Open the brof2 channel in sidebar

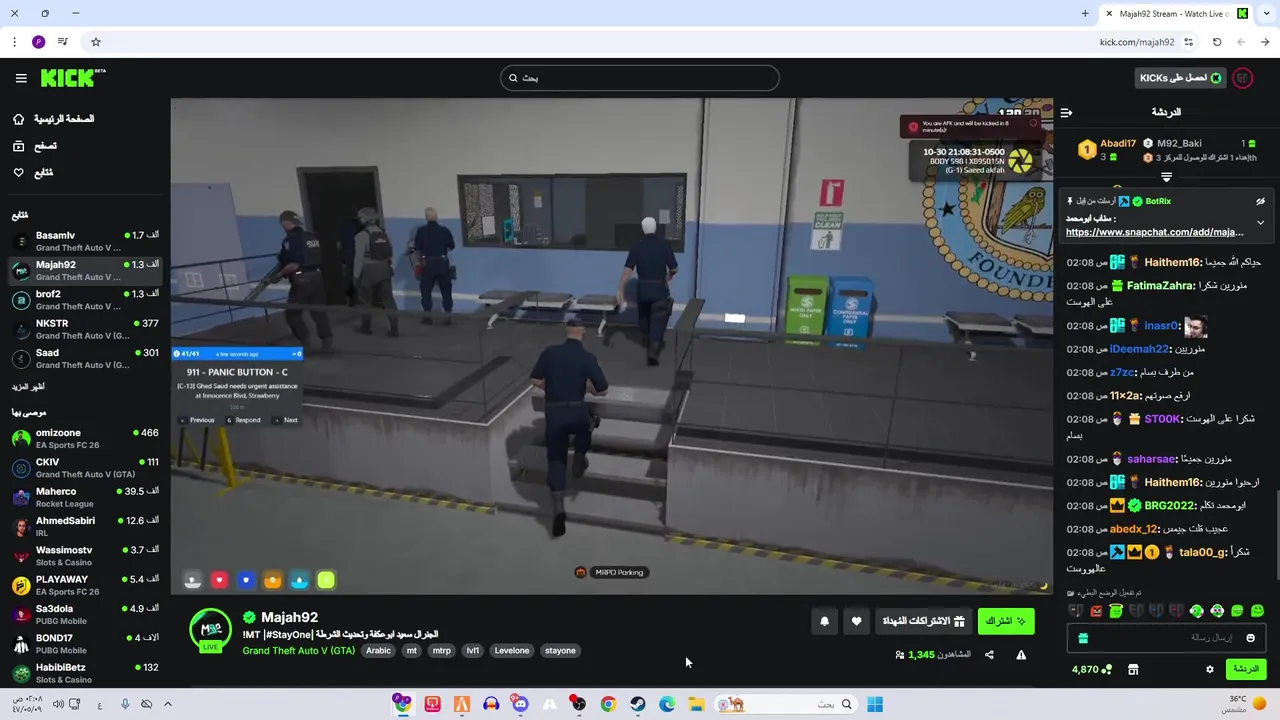(x=85, y=300)
